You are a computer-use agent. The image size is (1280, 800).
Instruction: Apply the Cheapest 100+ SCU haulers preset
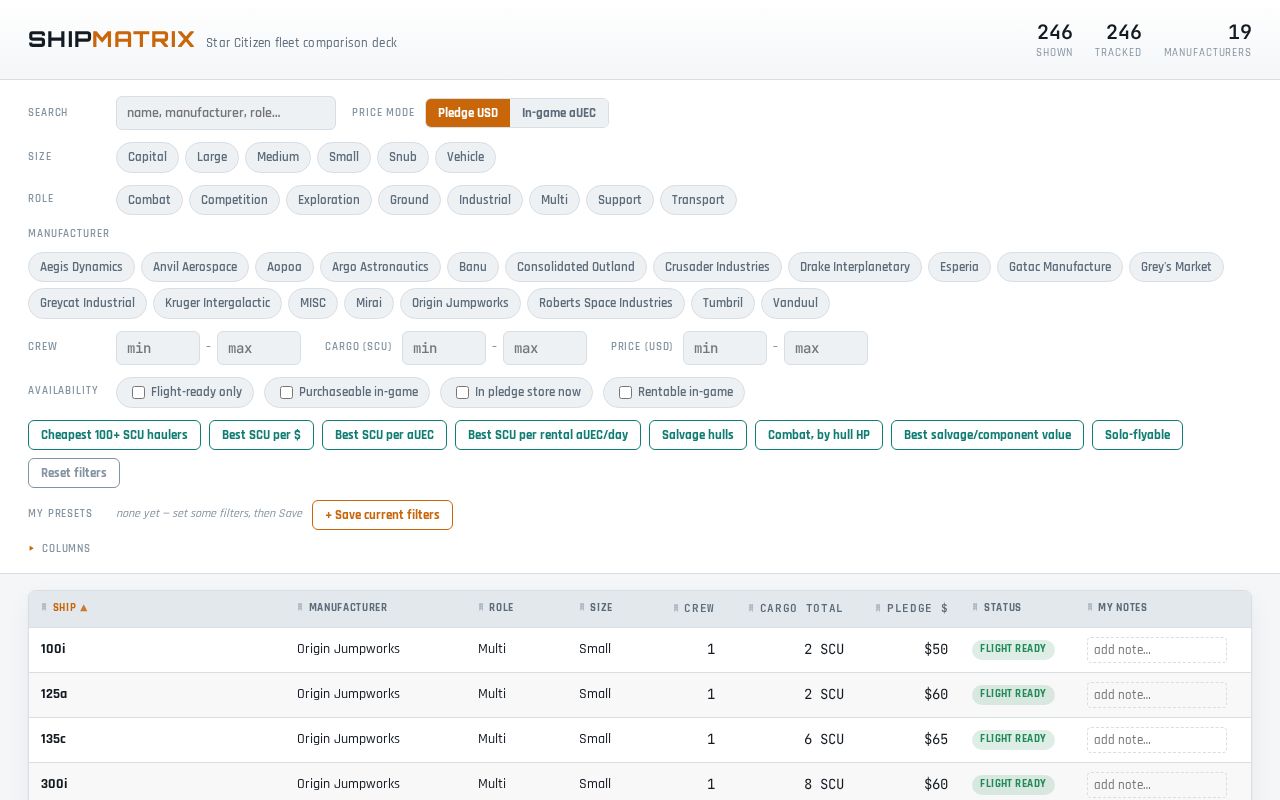(114, 435)
